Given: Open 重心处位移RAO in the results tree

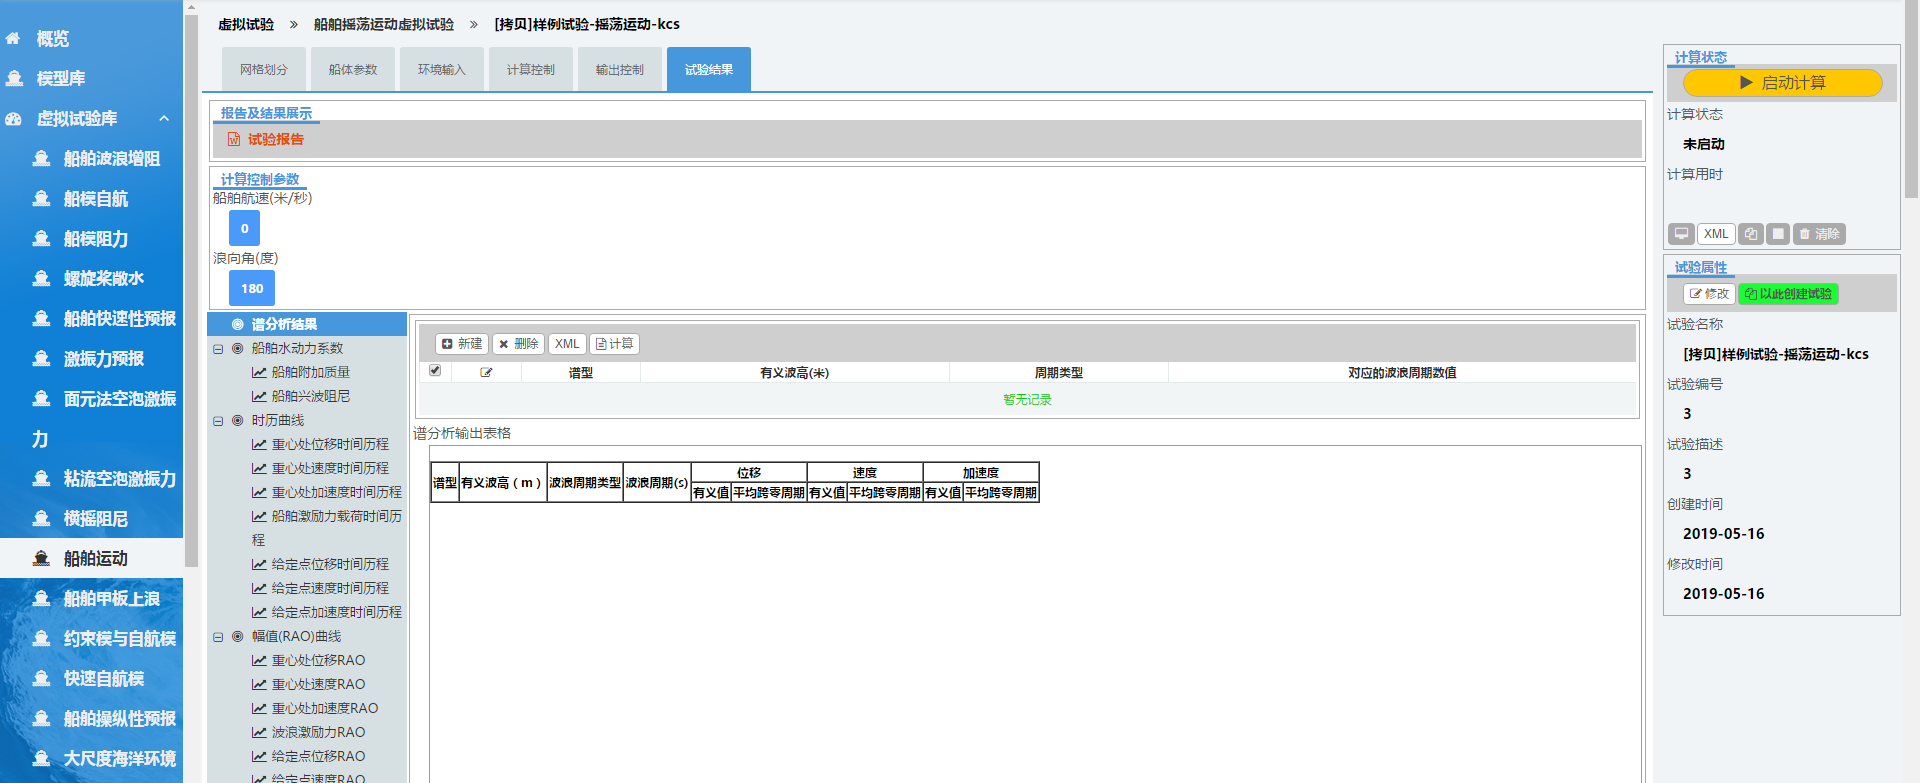Looking at the screenshot, I should click(318, 661).
